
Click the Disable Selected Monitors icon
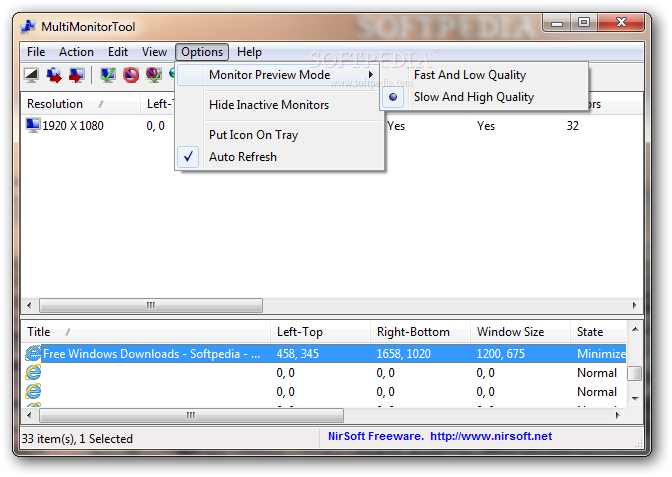coord(131,75)
